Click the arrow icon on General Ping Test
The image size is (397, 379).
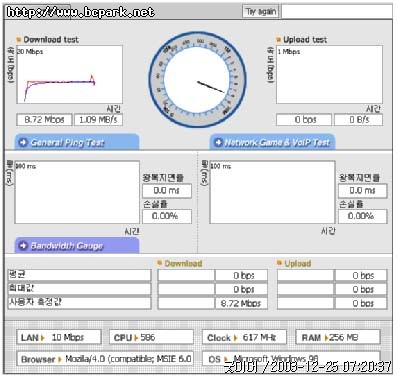pos(23,142)
